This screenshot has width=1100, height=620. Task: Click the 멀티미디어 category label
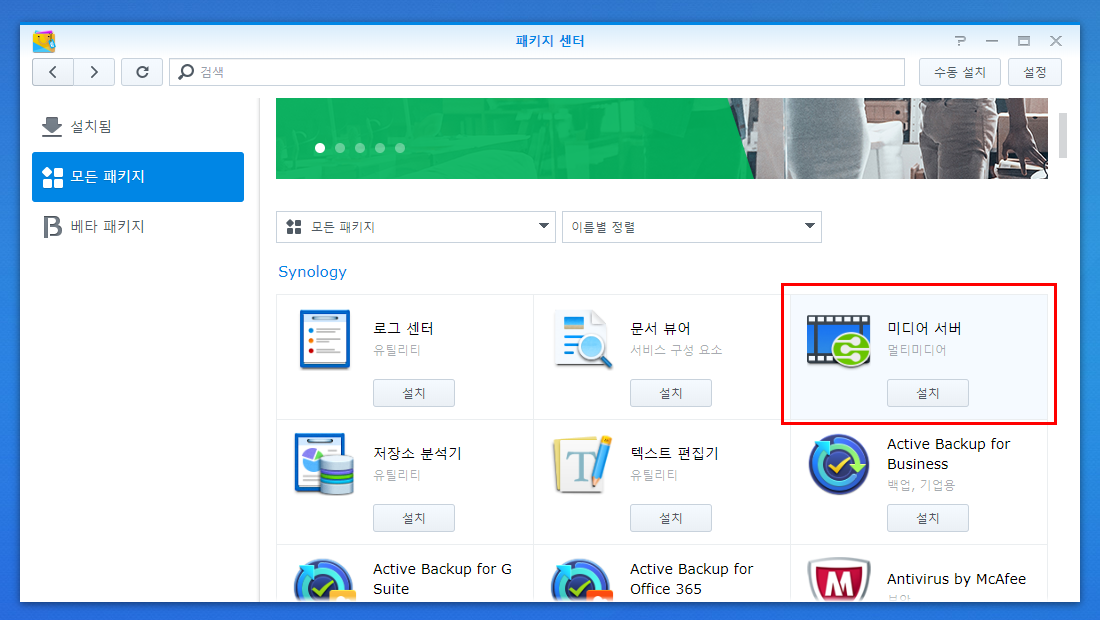tap(917, 350)
